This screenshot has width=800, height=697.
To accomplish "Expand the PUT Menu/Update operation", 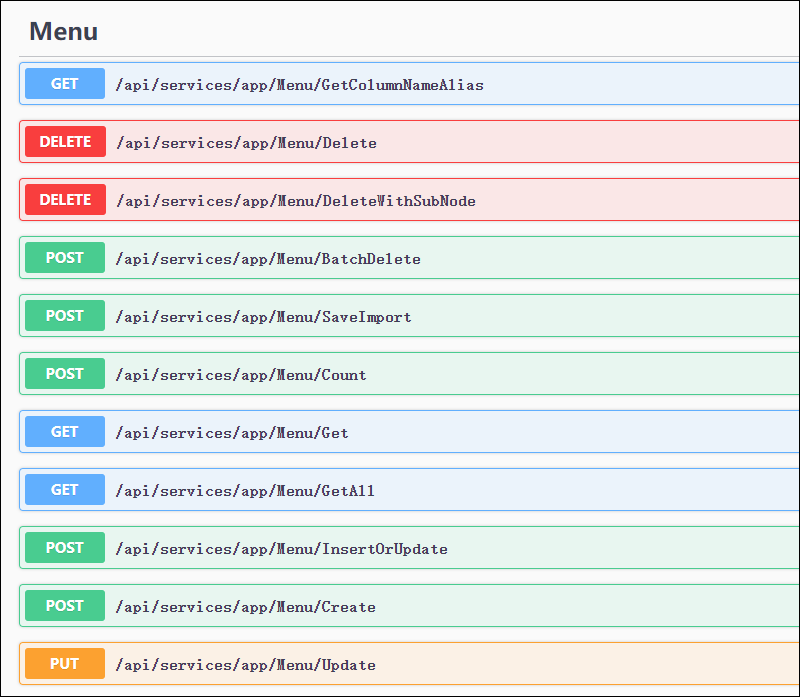I will click(x=409, y=663).
